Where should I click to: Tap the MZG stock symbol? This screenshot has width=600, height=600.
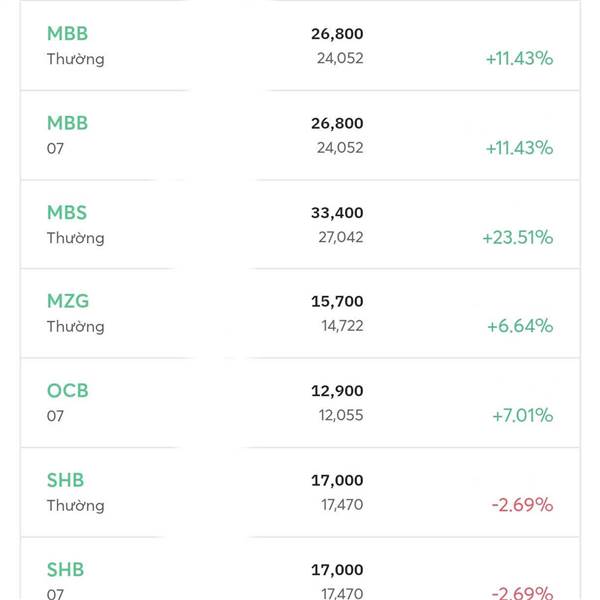point(68,301)
